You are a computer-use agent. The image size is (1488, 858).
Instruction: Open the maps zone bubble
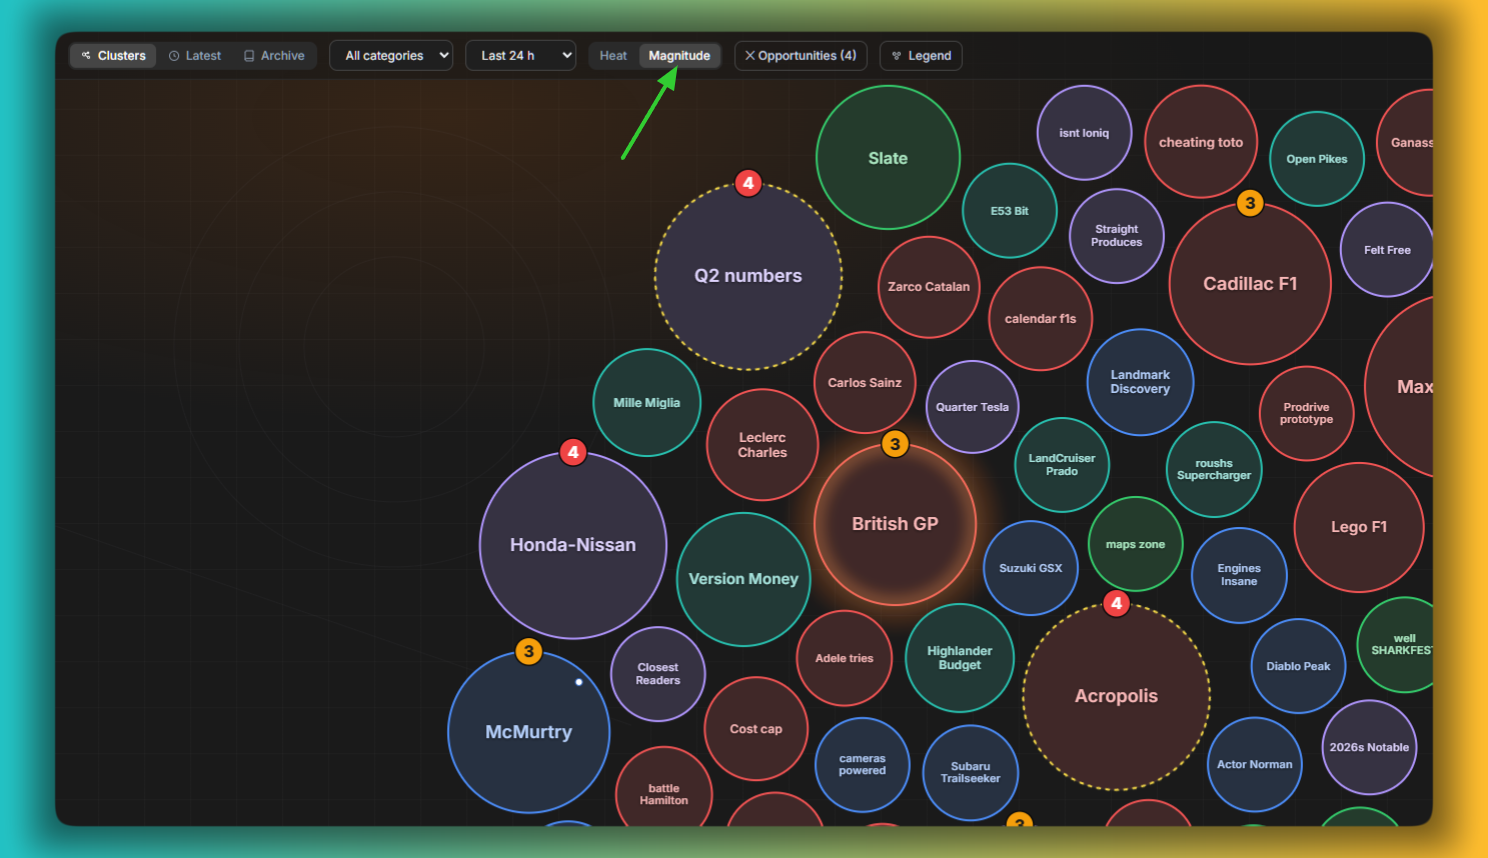[x=1135, y=544]
